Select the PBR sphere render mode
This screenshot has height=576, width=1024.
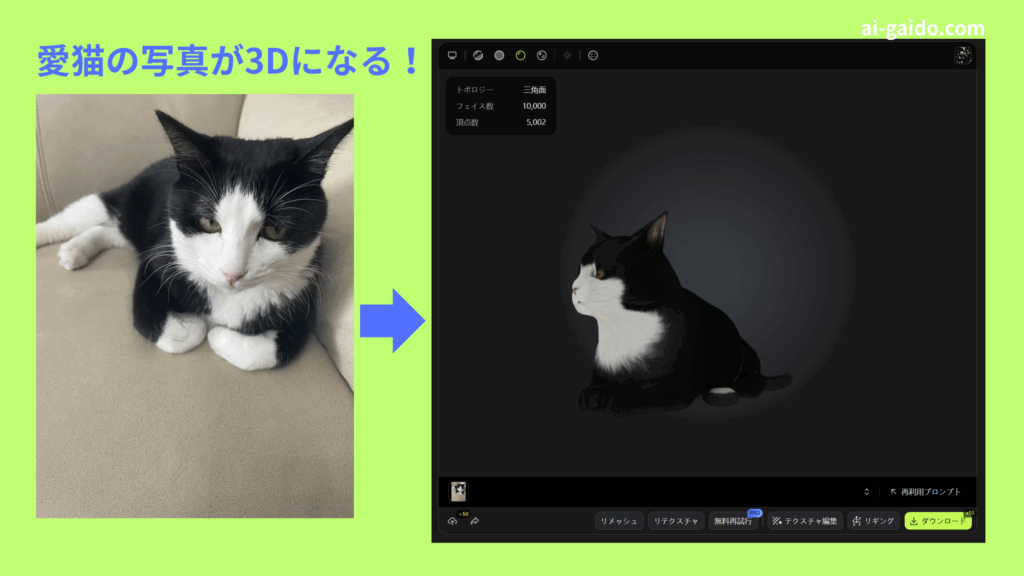(541, 56)
